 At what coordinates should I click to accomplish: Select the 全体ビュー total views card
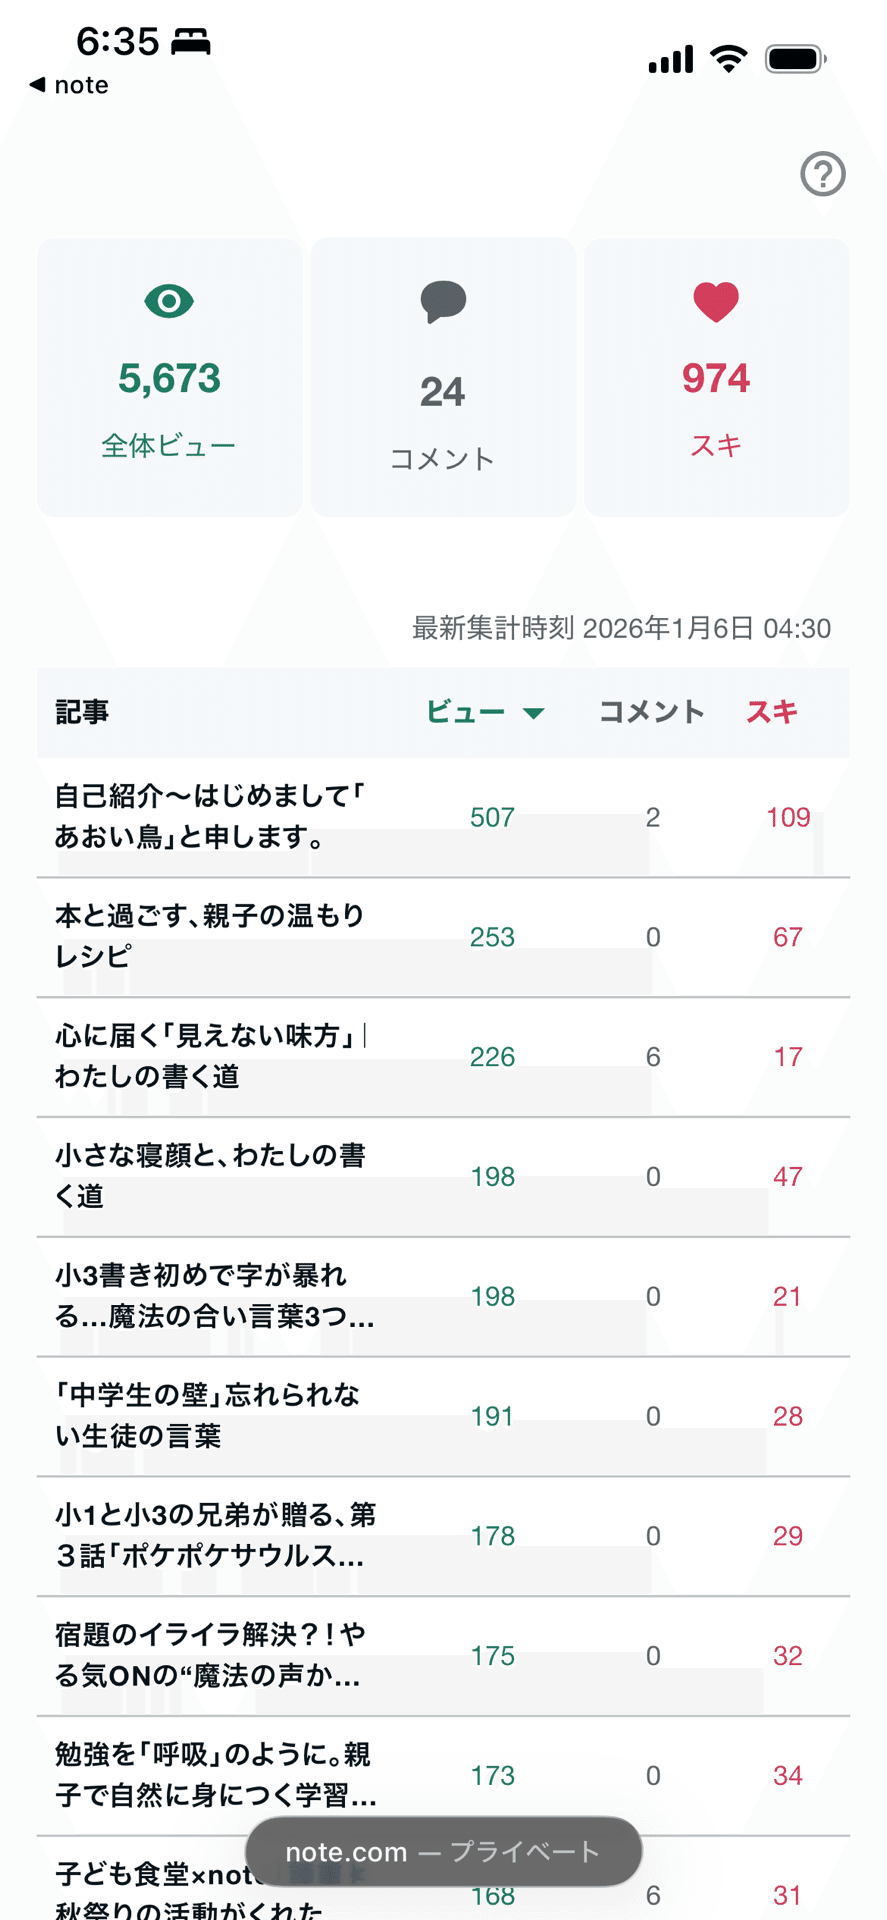169,377
